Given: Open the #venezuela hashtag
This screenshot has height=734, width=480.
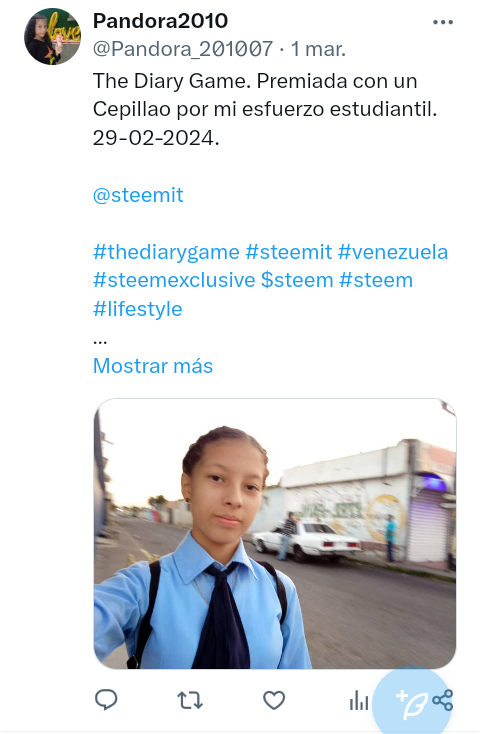Looking at the screenshot, I should click(393, 252).
